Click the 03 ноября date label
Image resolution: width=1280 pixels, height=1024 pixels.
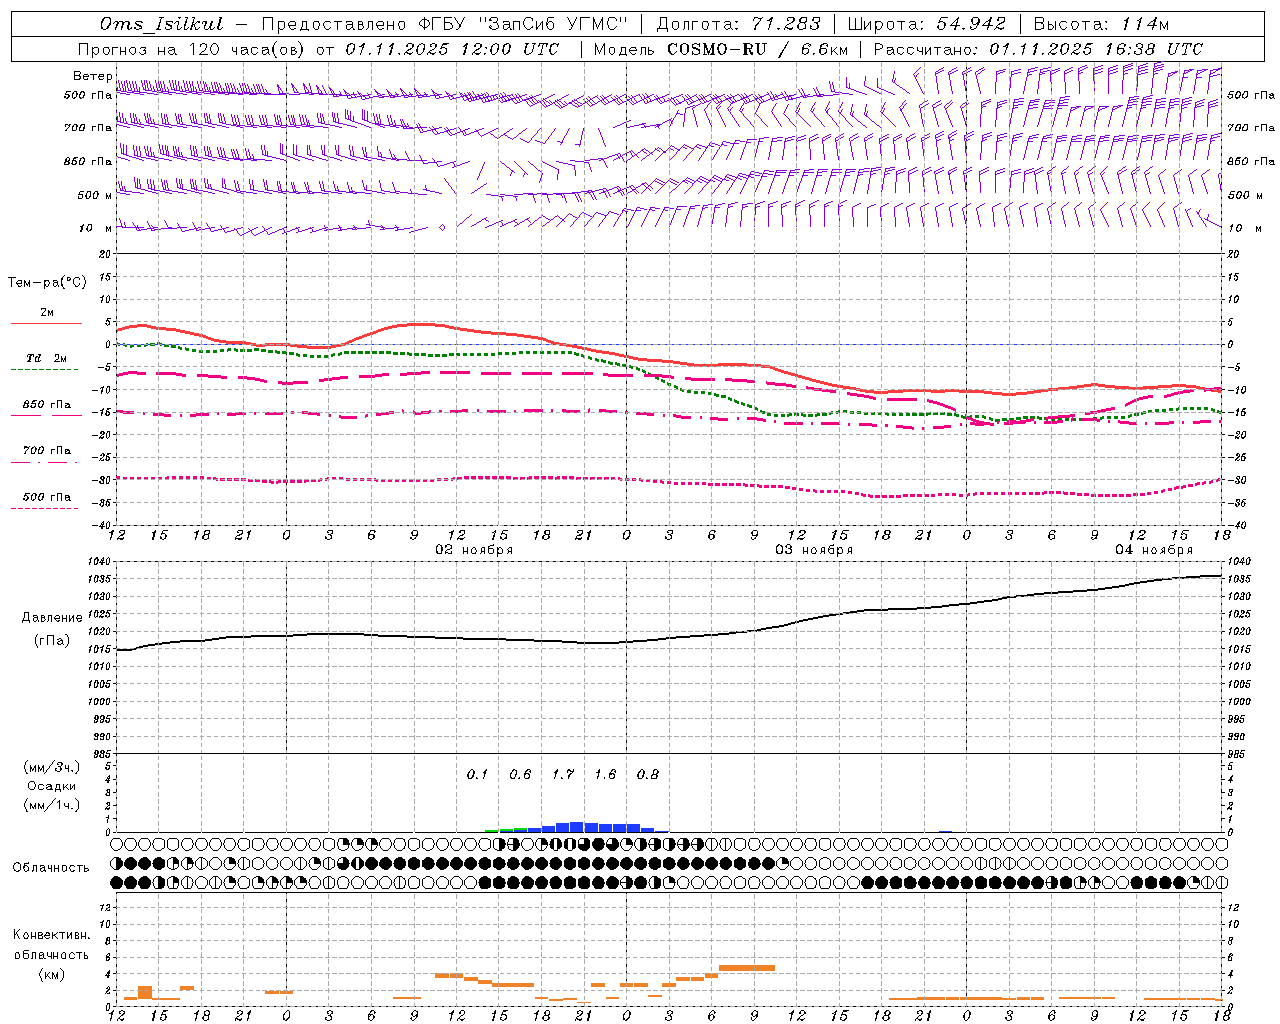[814, 549]
